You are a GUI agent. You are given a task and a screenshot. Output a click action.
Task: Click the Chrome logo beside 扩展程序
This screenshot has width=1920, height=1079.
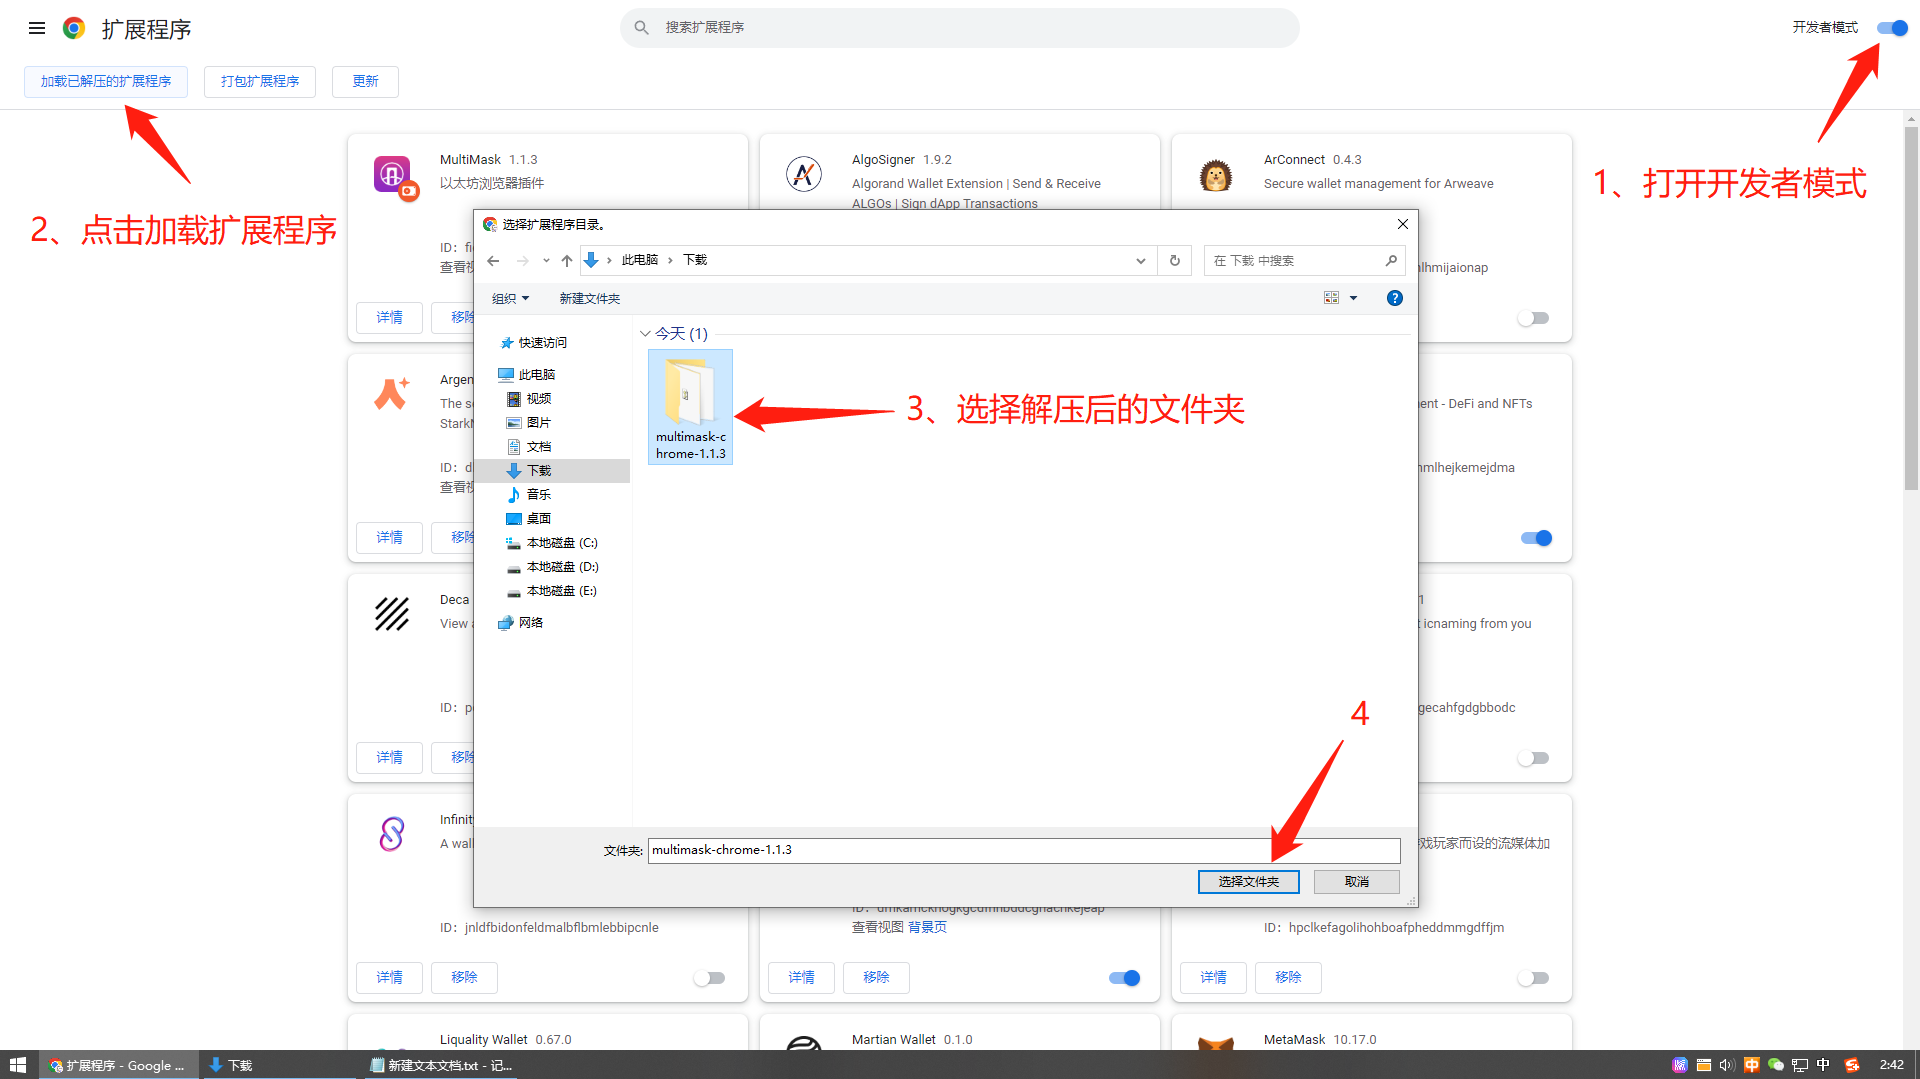[74, 28]
